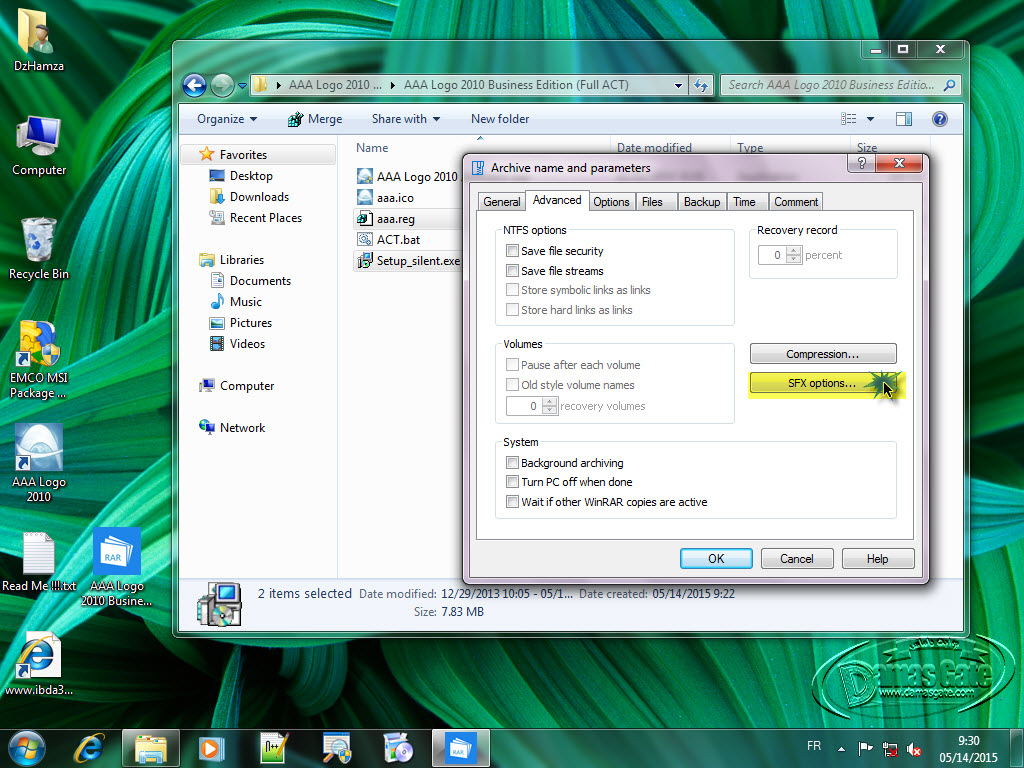Expand AAA Logo 2010 breadcrumb arrow
The height and width of the screenshot is (768, 1024).
pyautogui.click(x=392, y=86)
